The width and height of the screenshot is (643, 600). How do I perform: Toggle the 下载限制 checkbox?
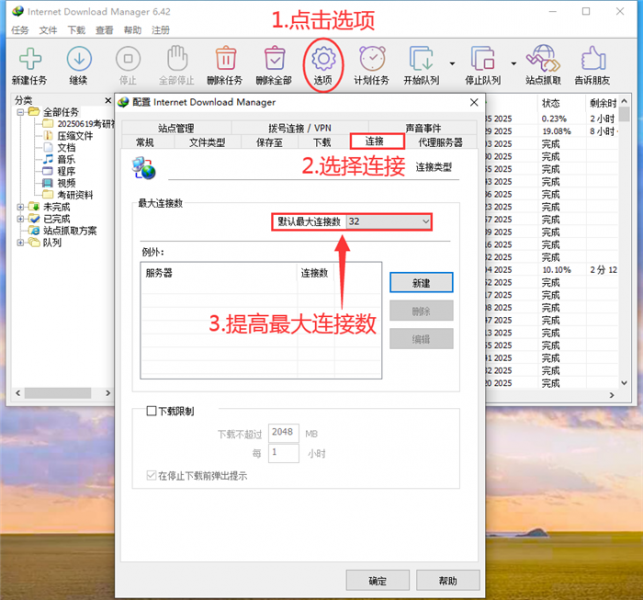pos(151,411)
